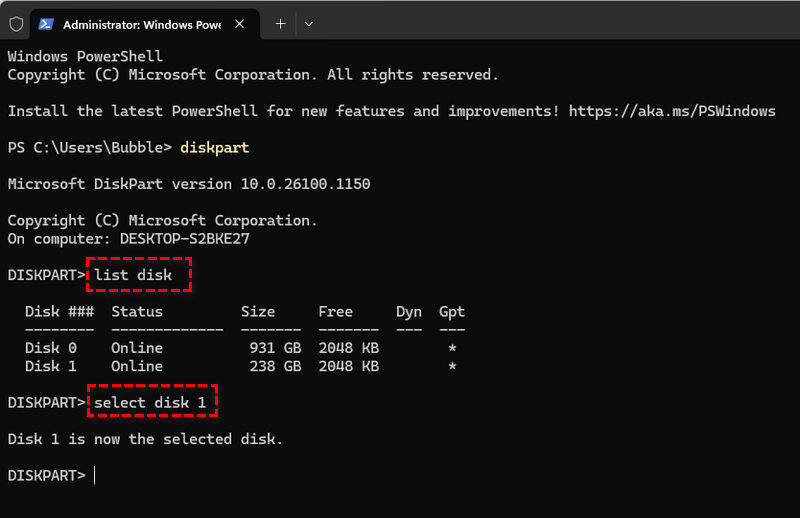Click the PowerShell icon on the tab
The image size is (800, 518).
tap(46, 23)
